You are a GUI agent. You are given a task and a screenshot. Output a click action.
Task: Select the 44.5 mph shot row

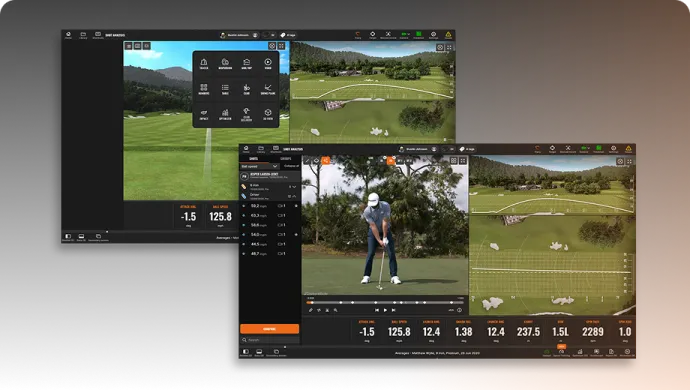point(270,244)
